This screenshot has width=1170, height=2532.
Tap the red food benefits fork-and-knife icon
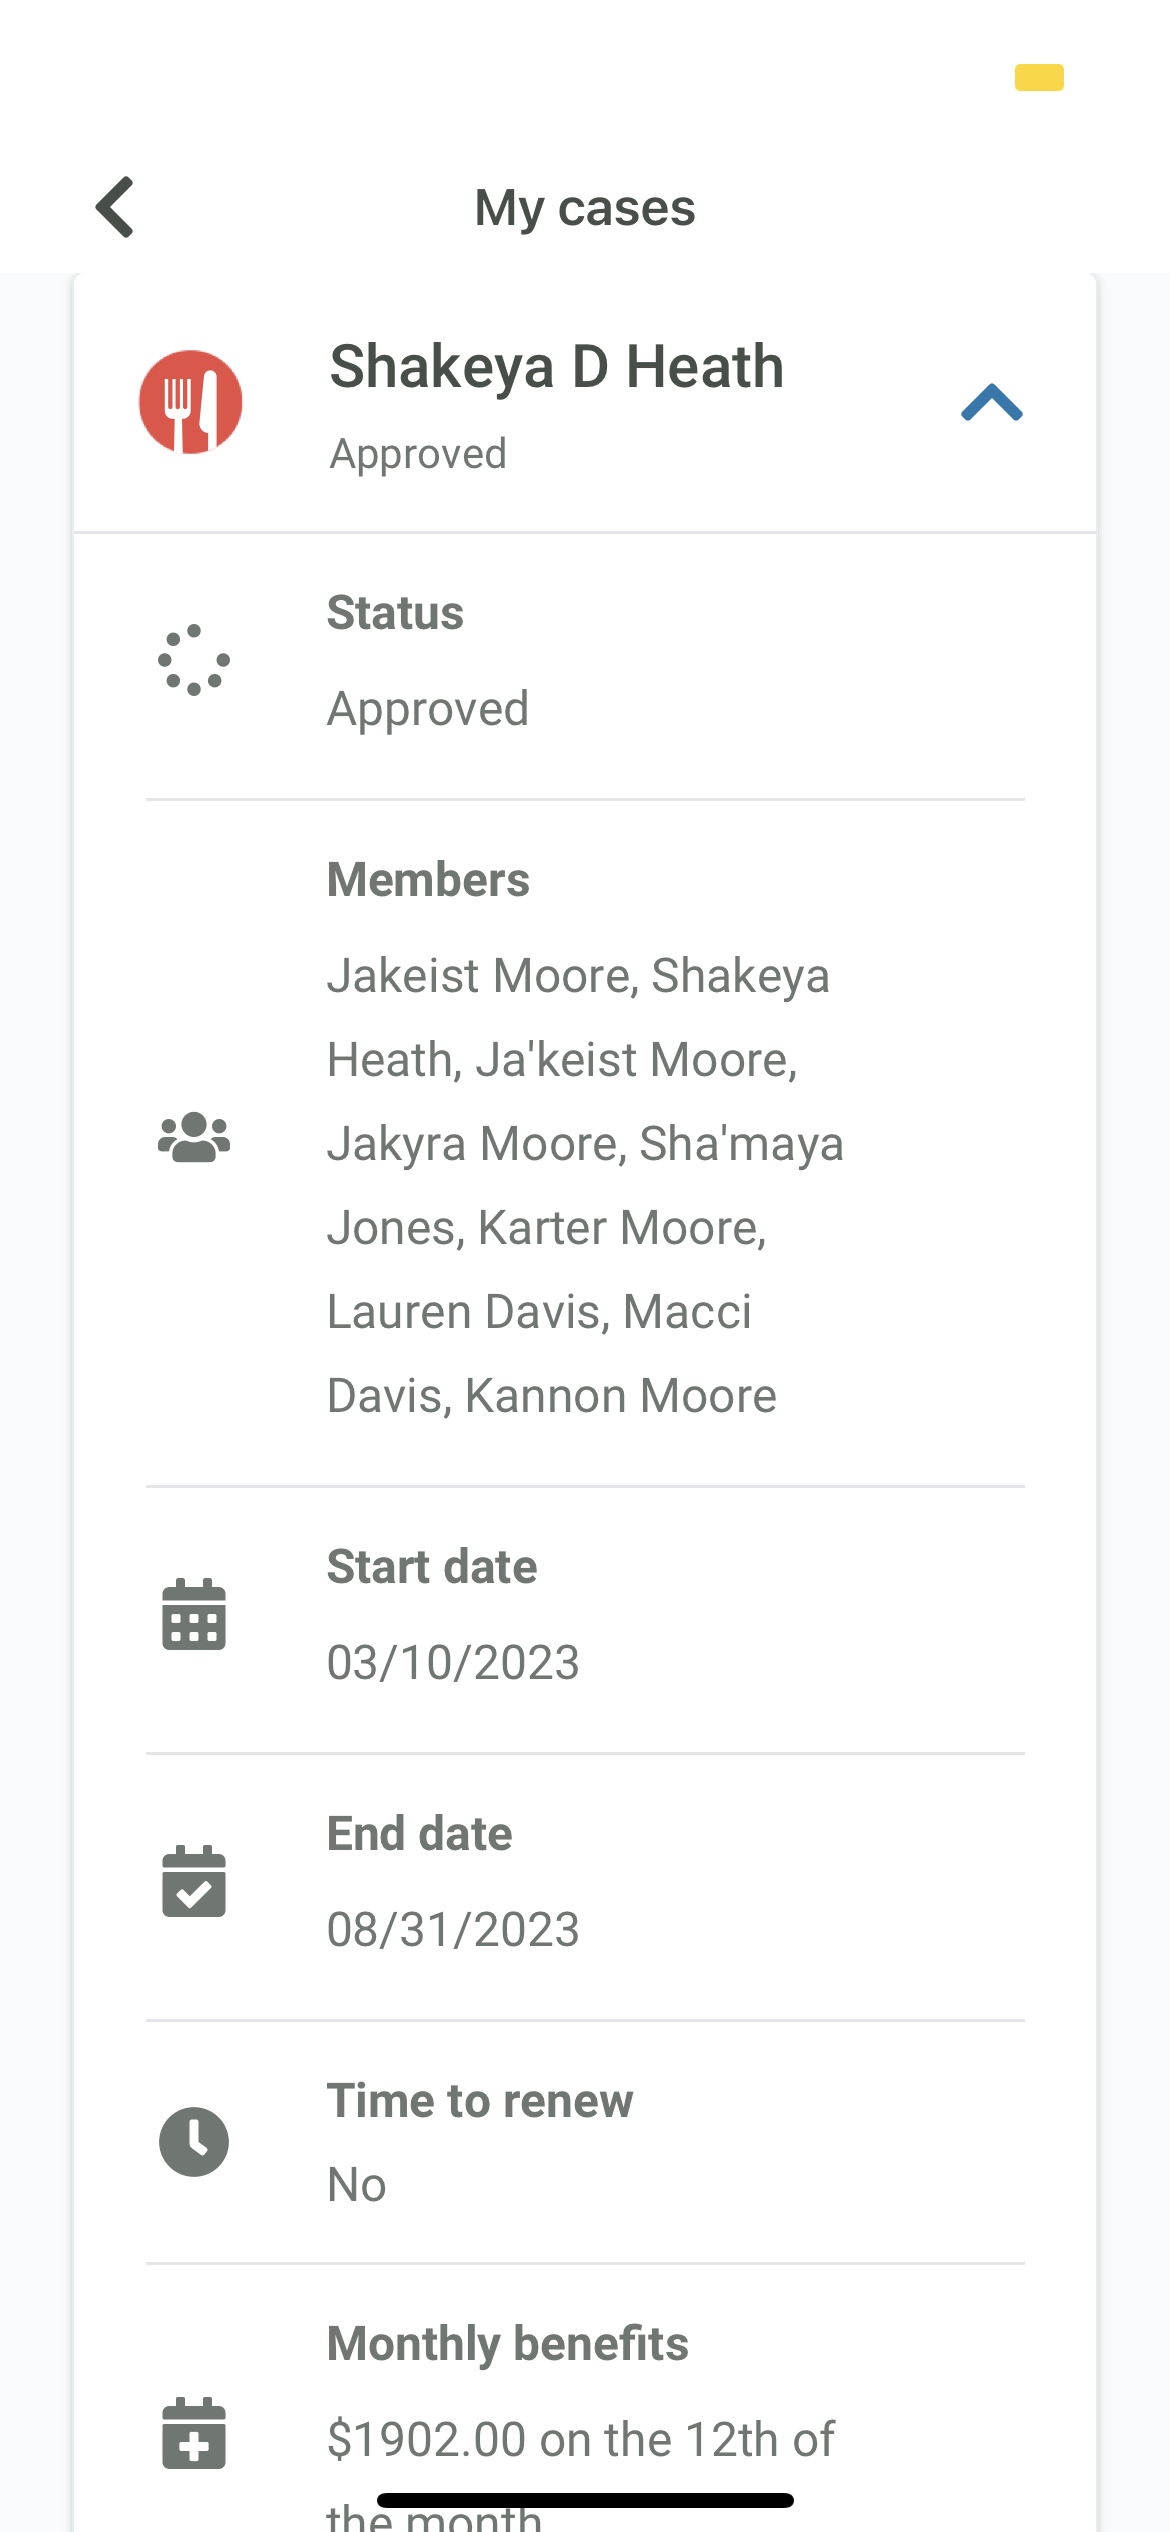click(191, 402)
